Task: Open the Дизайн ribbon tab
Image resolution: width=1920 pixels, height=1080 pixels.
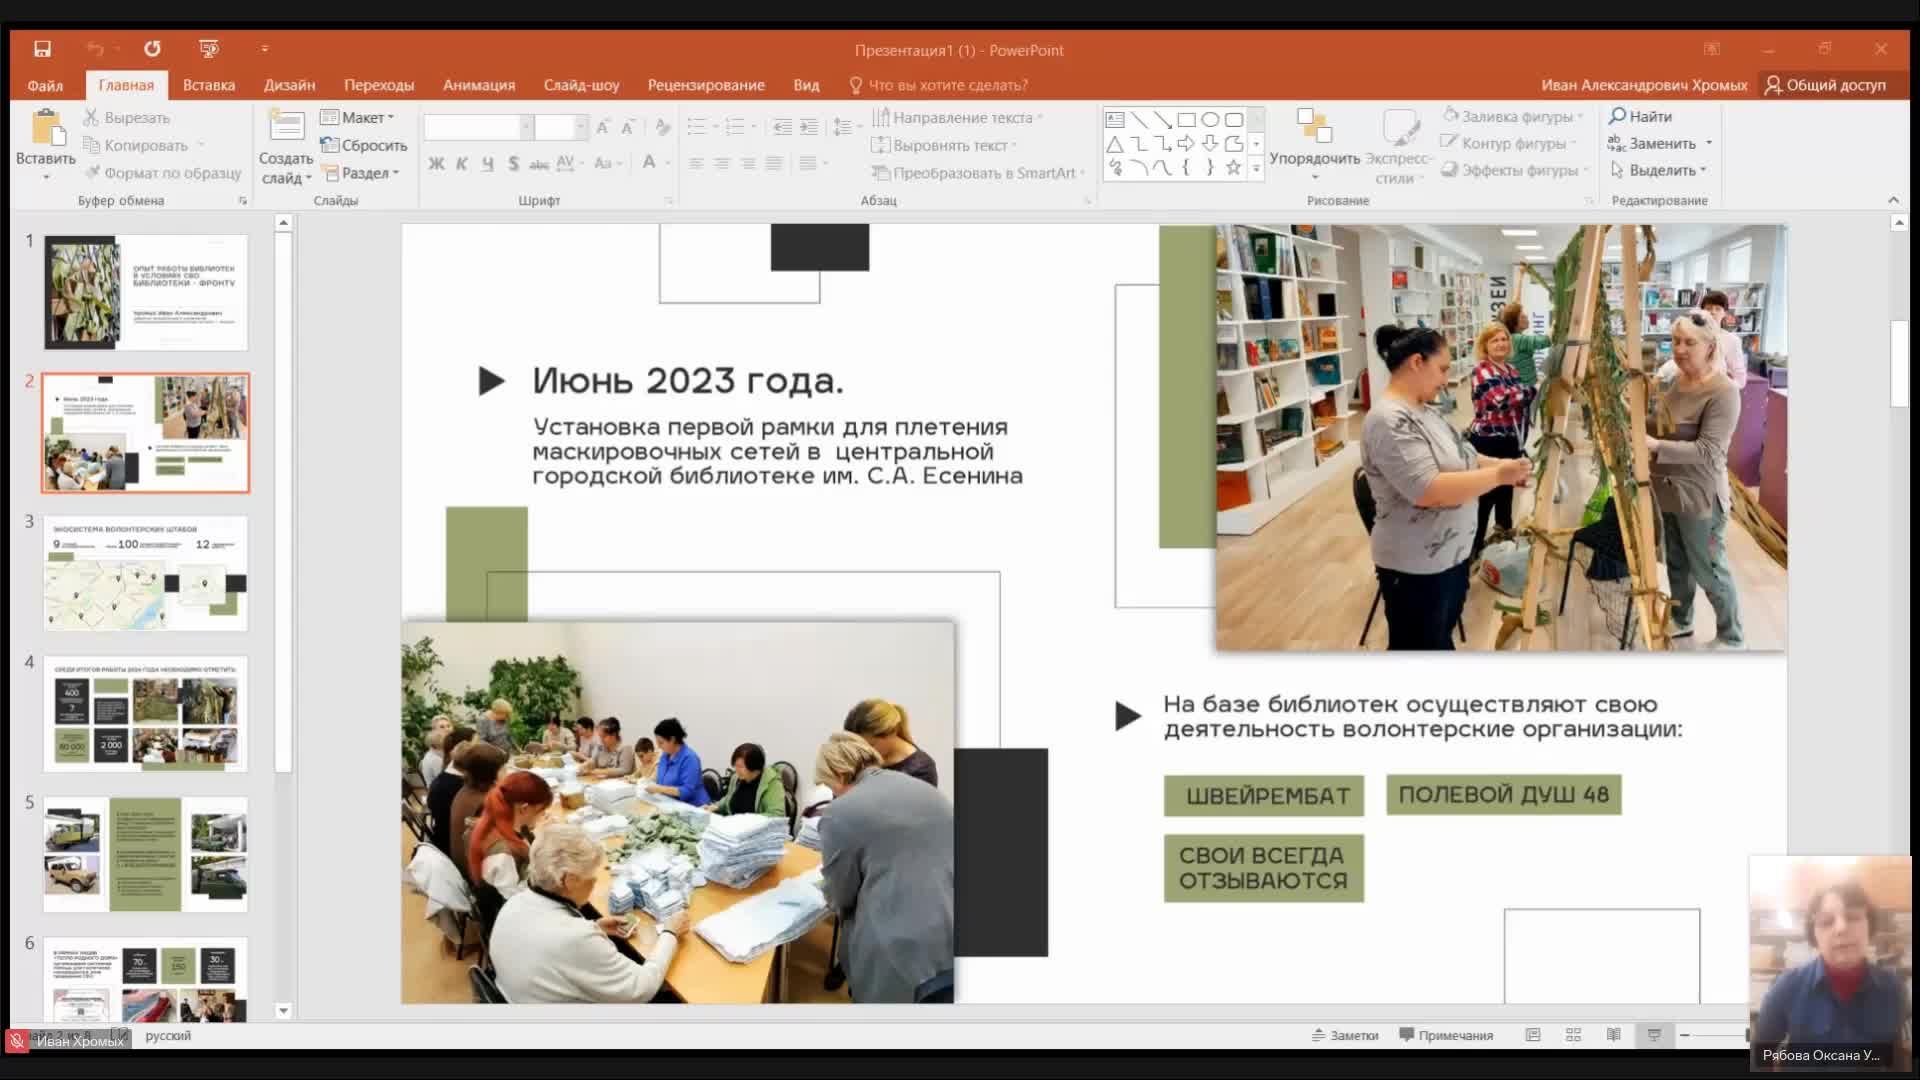Action: [x=289, y=85]
